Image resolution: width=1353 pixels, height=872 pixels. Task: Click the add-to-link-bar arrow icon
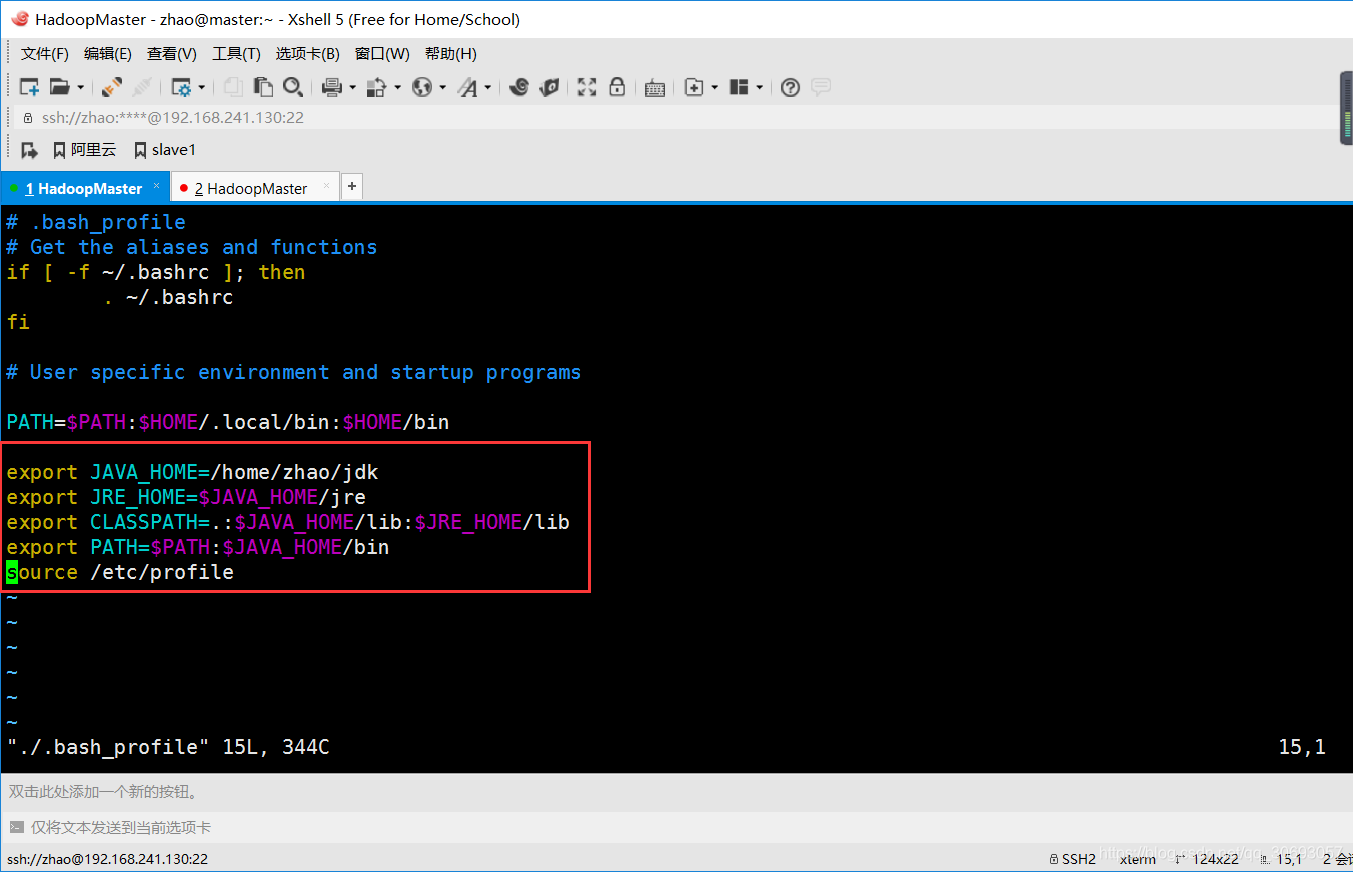click(x=29, y=150)
